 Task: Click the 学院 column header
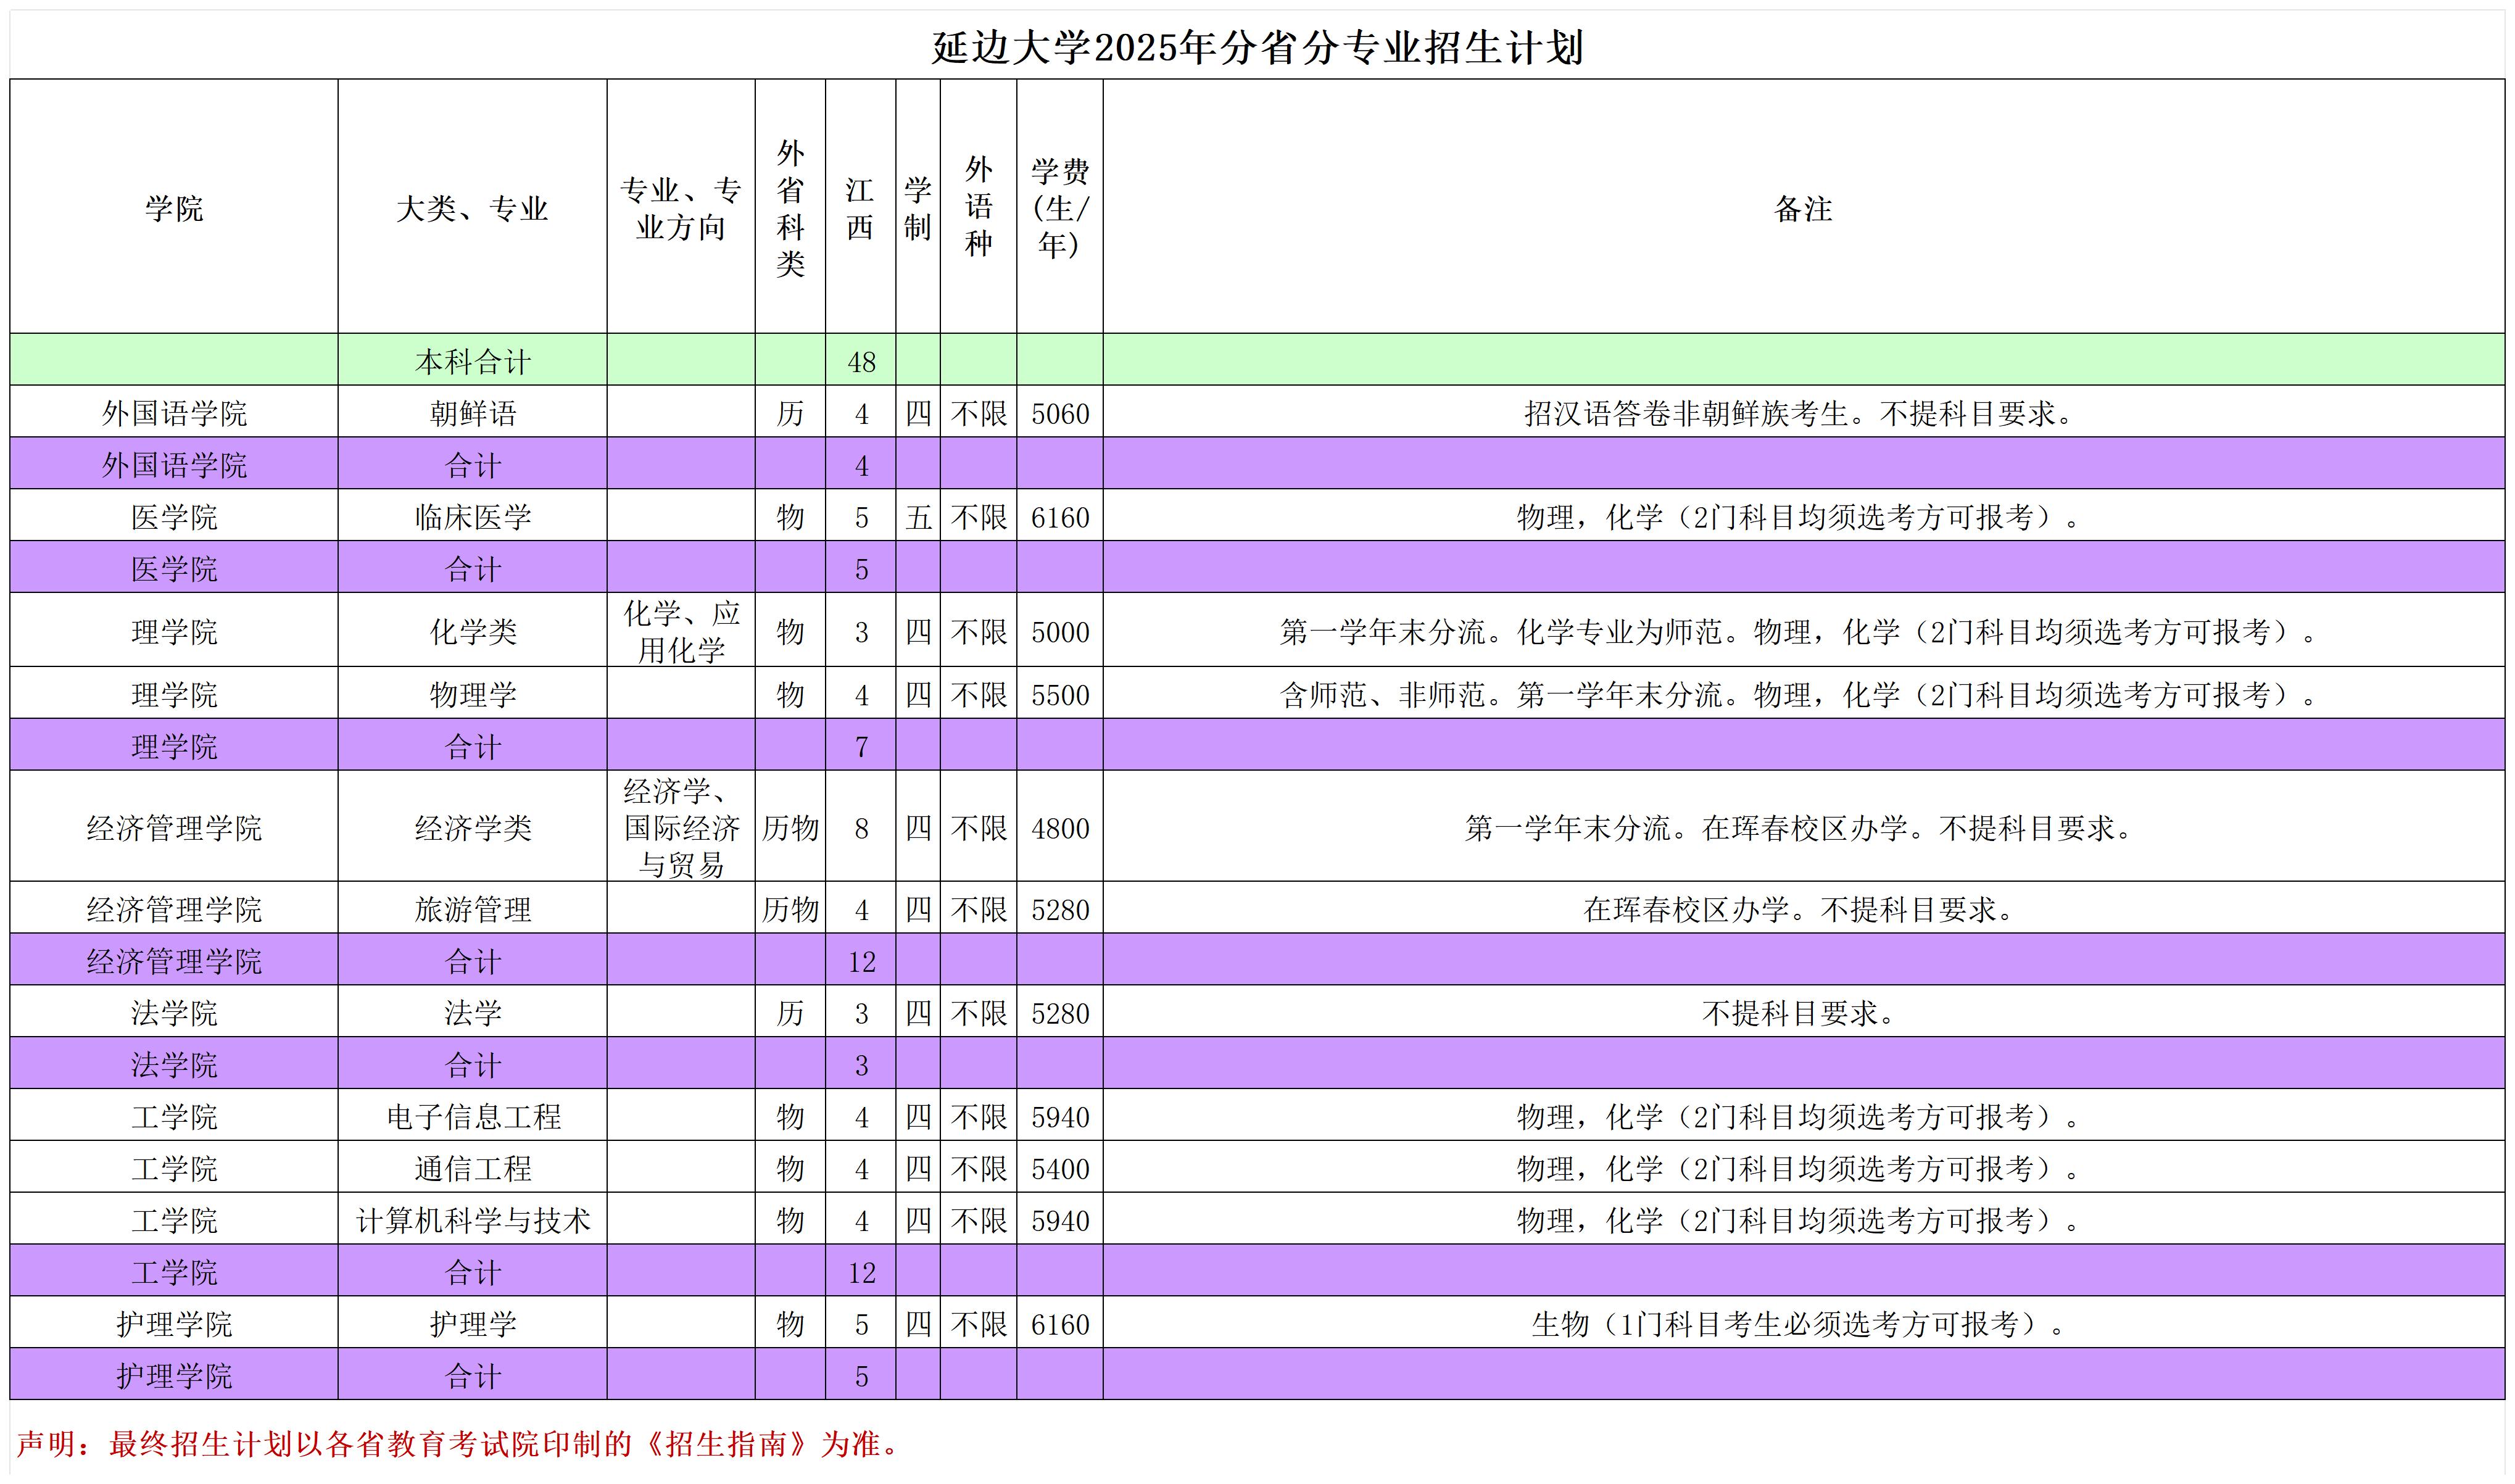pyautogui.click(x=174, y=207)
